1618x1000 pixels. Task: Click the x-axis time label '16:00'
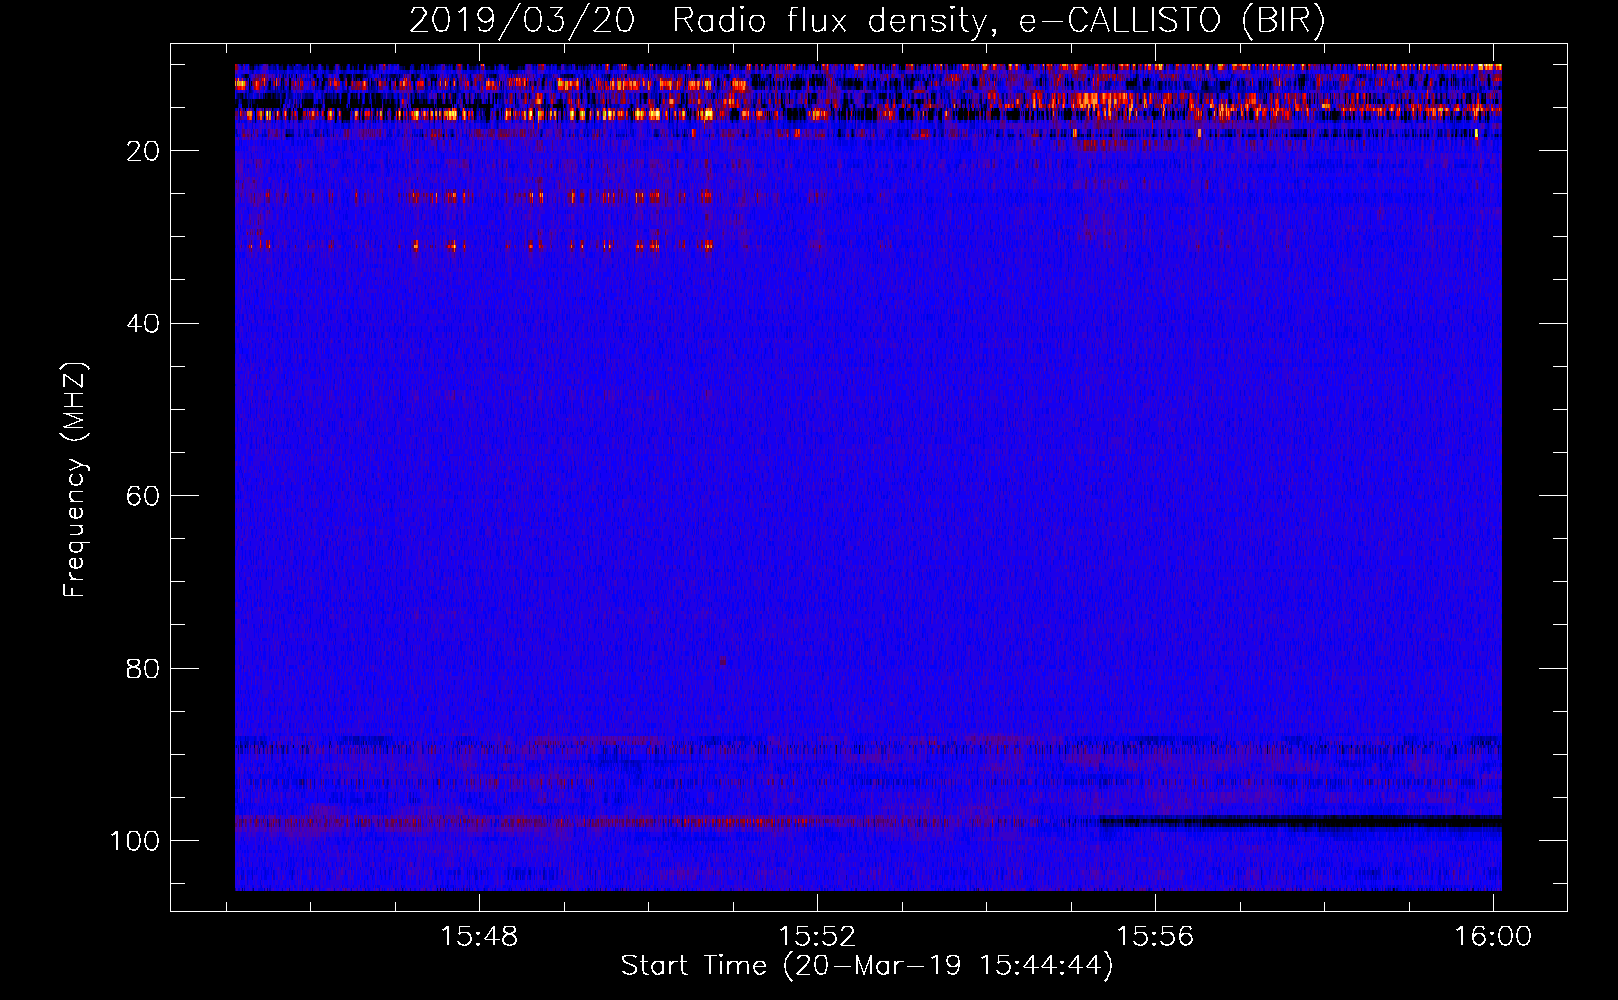coord(1493,936)
